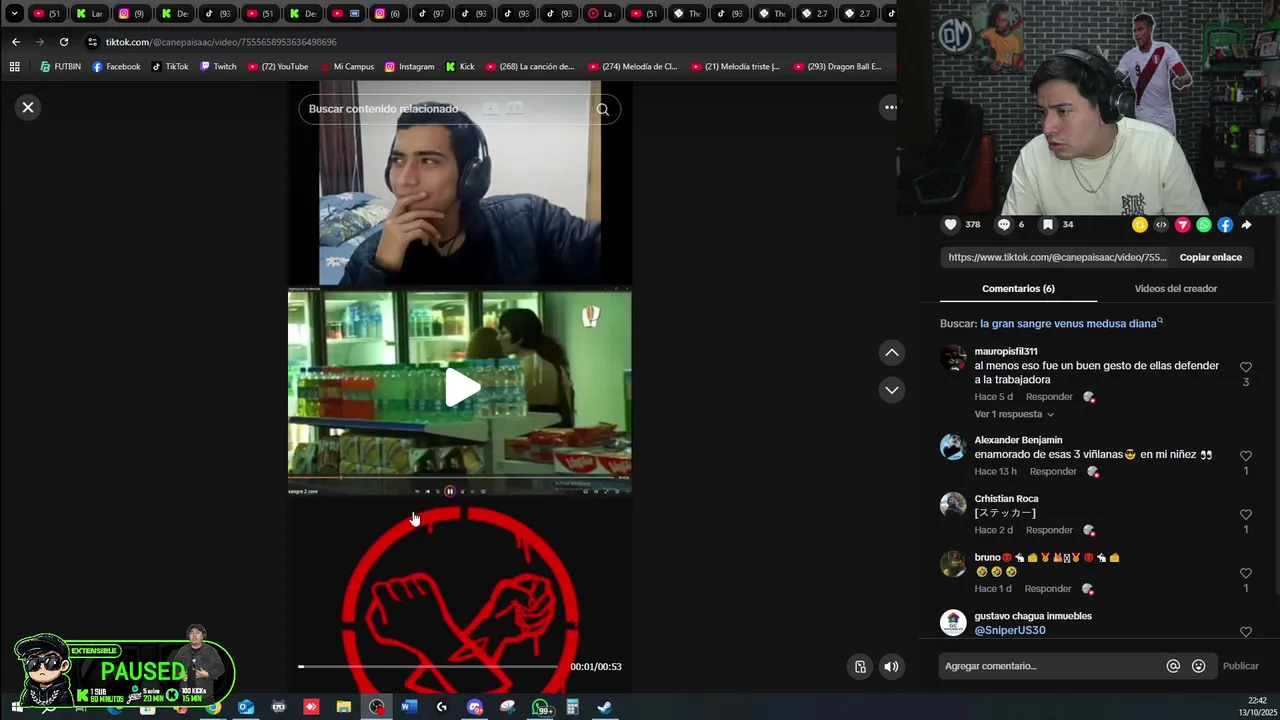This screenshot has width=1280, height=720.
Task: Get embed code via embed icon
Action: coord(1161,225)
